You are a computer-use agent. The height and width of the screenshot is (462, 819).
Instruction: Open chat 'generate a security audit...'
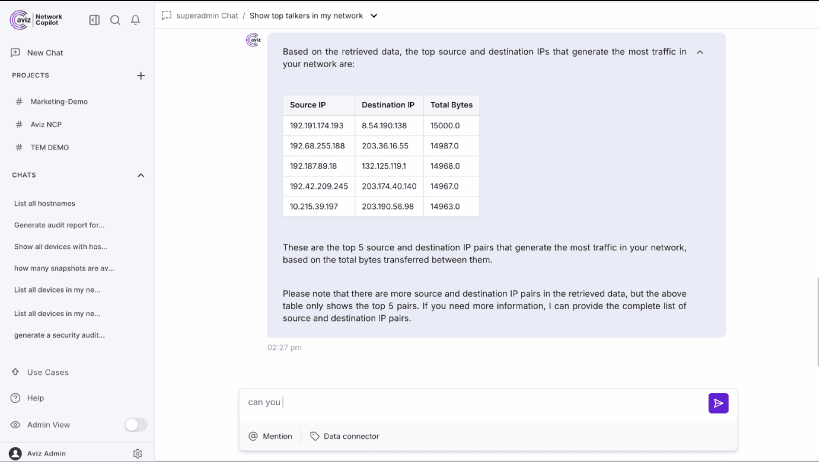(60, 335)
